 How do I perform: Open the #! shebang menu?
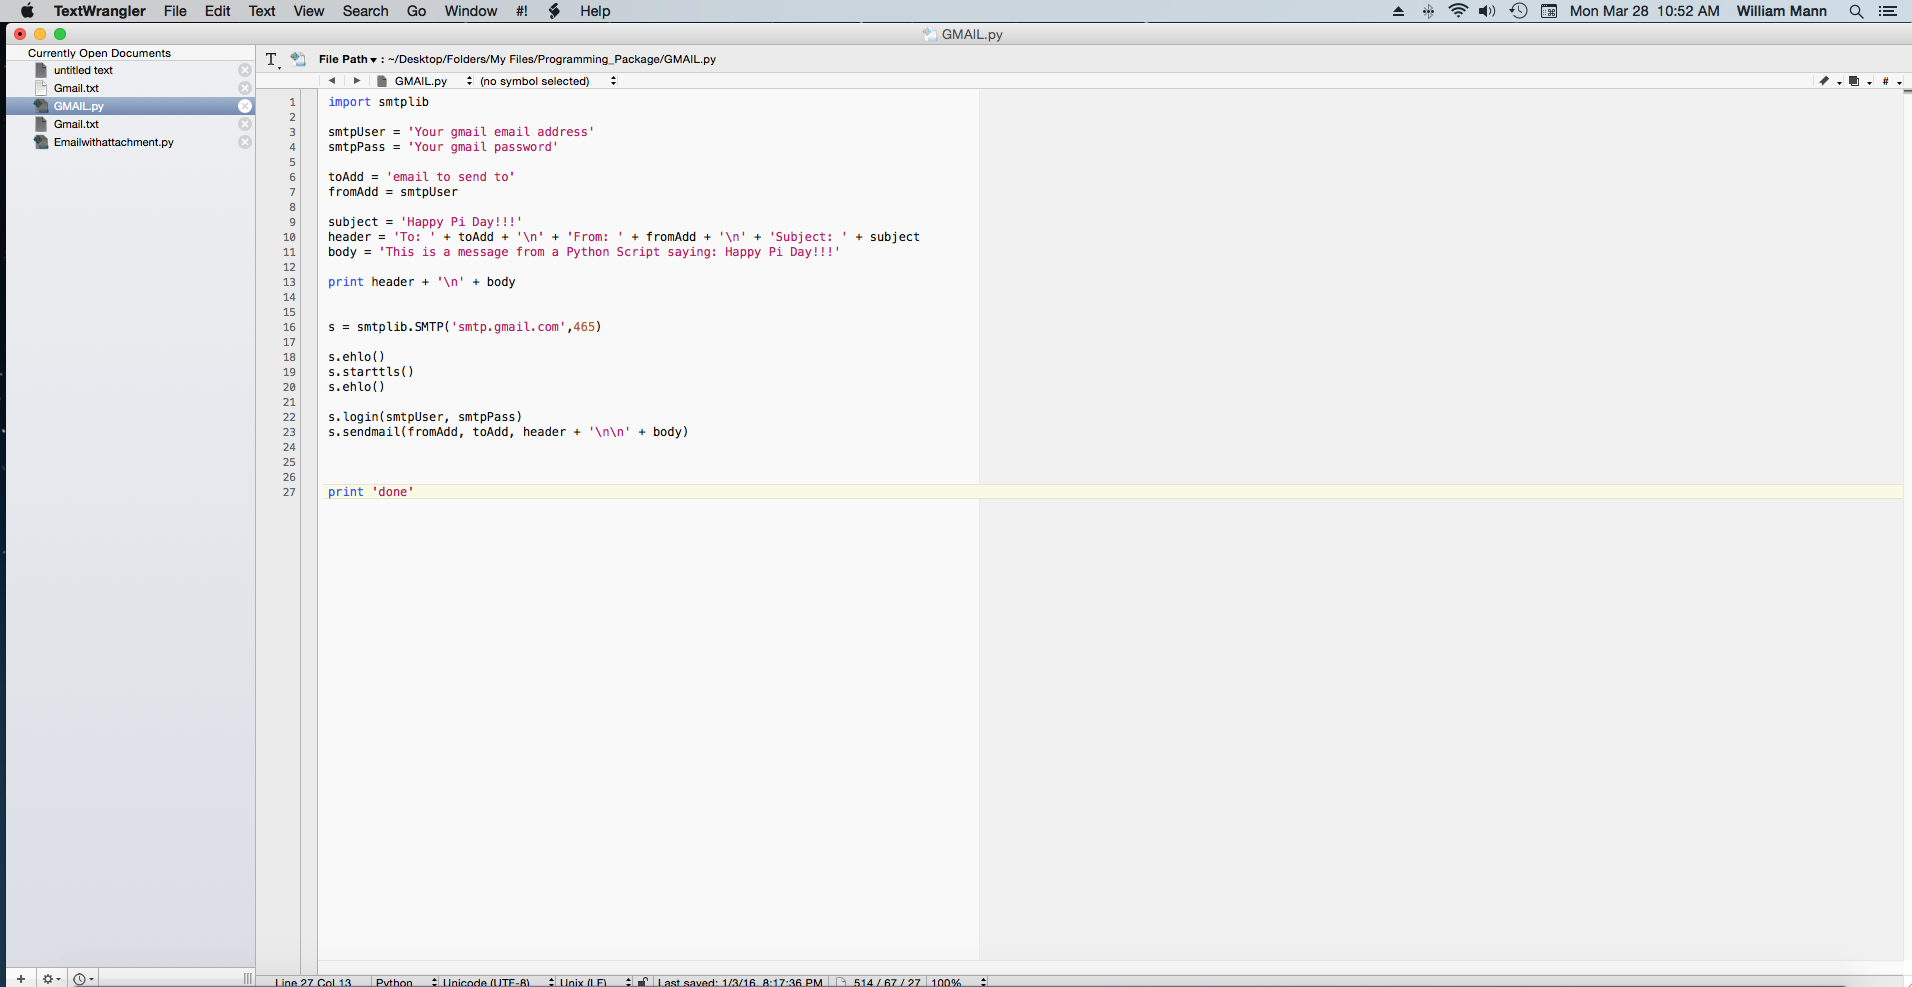tap(521, 11)
